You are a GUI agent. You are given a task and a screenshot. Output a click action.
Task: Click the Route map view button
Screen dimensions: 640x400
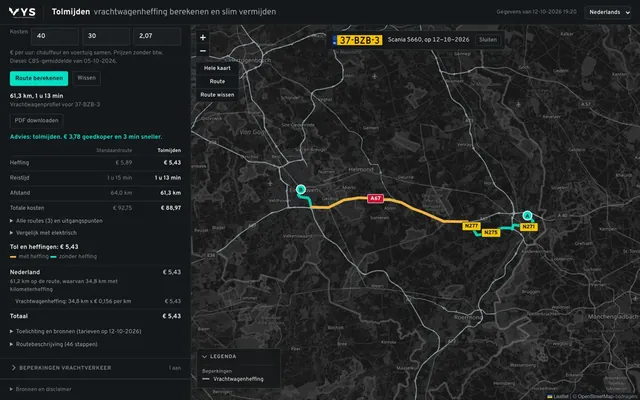[217, 81]
